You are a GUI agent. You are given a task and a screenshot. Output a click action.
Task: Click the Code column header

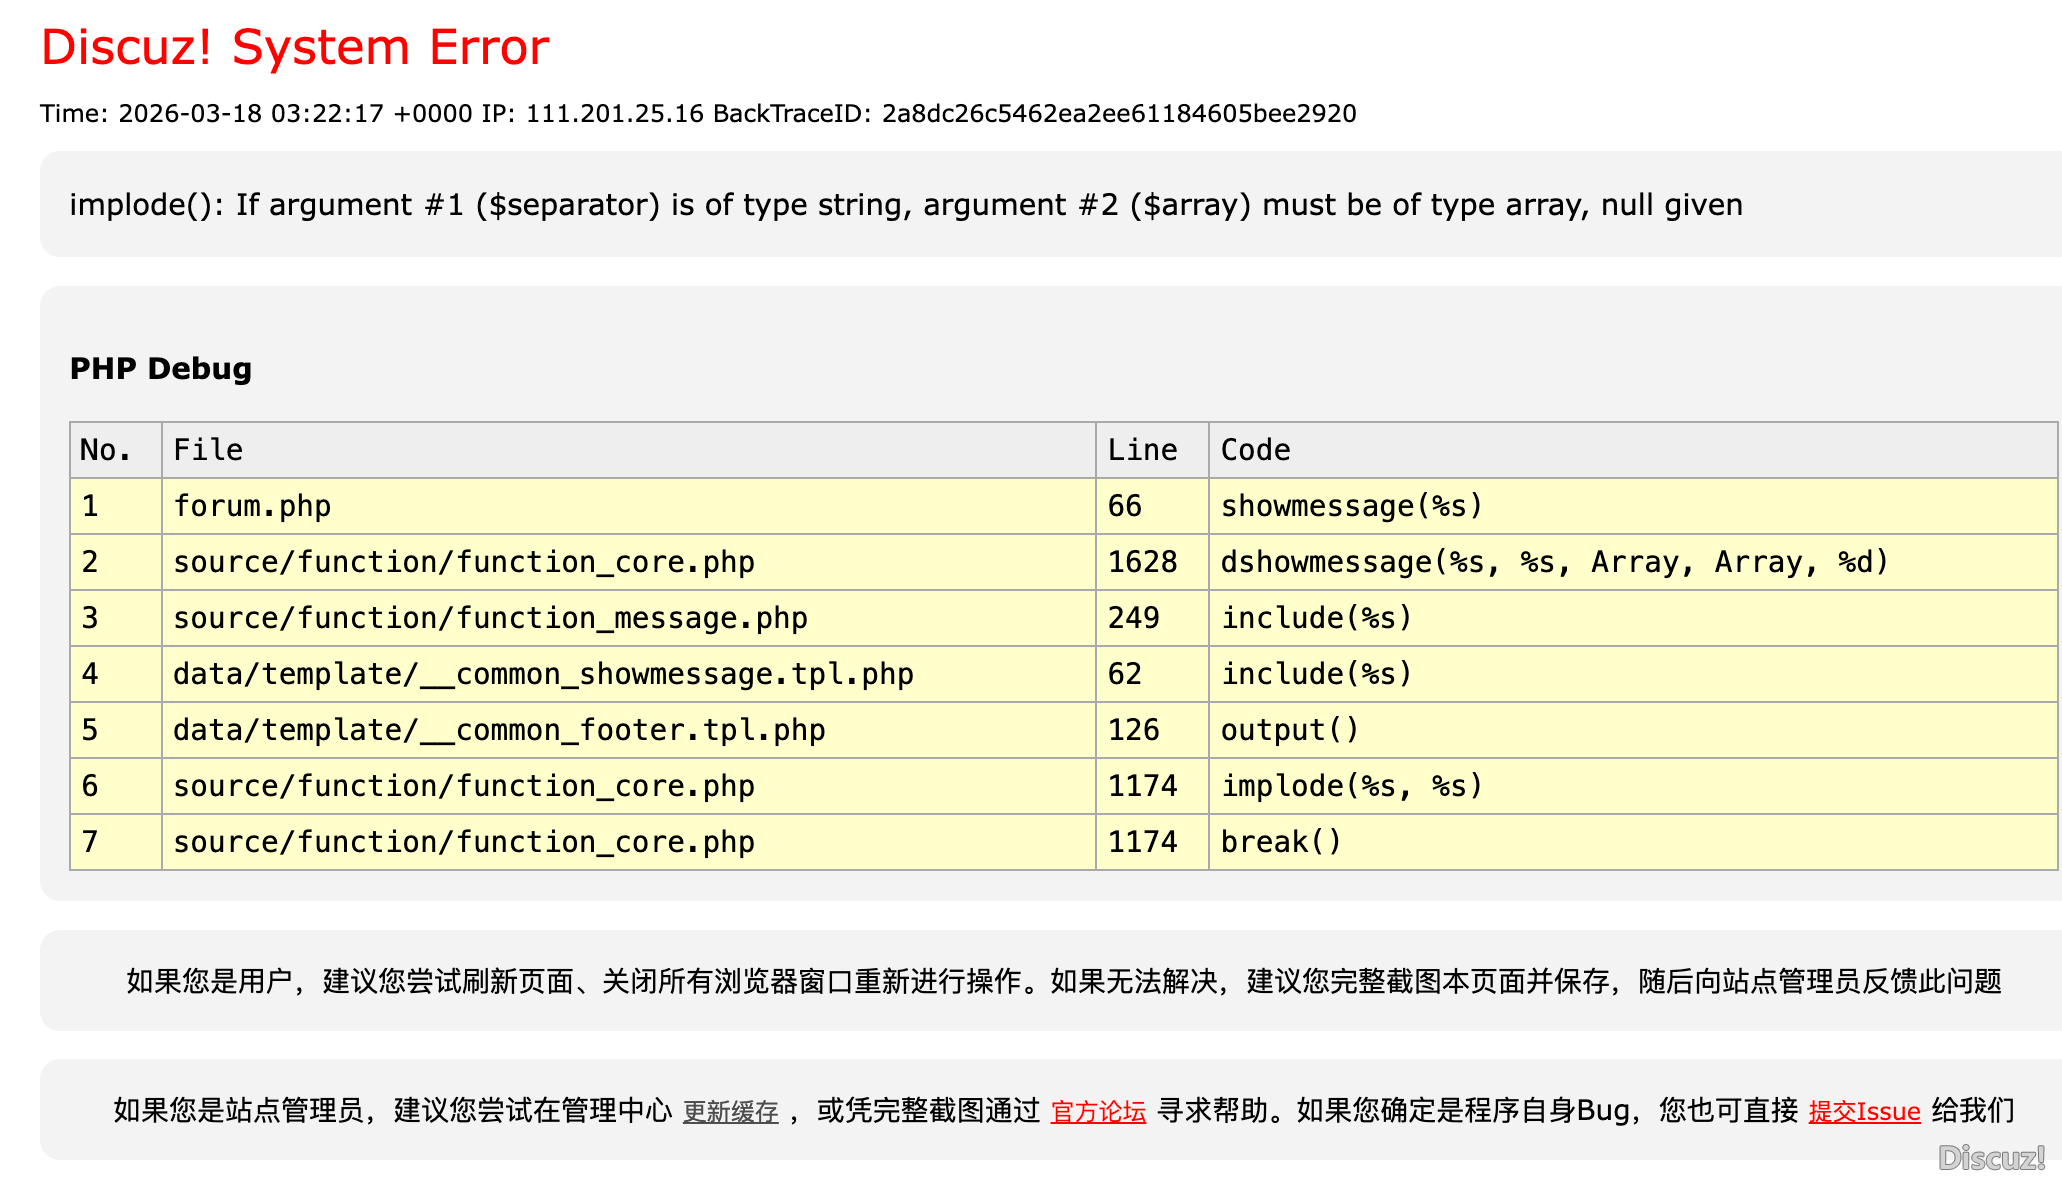click(x=1255, y=450)
